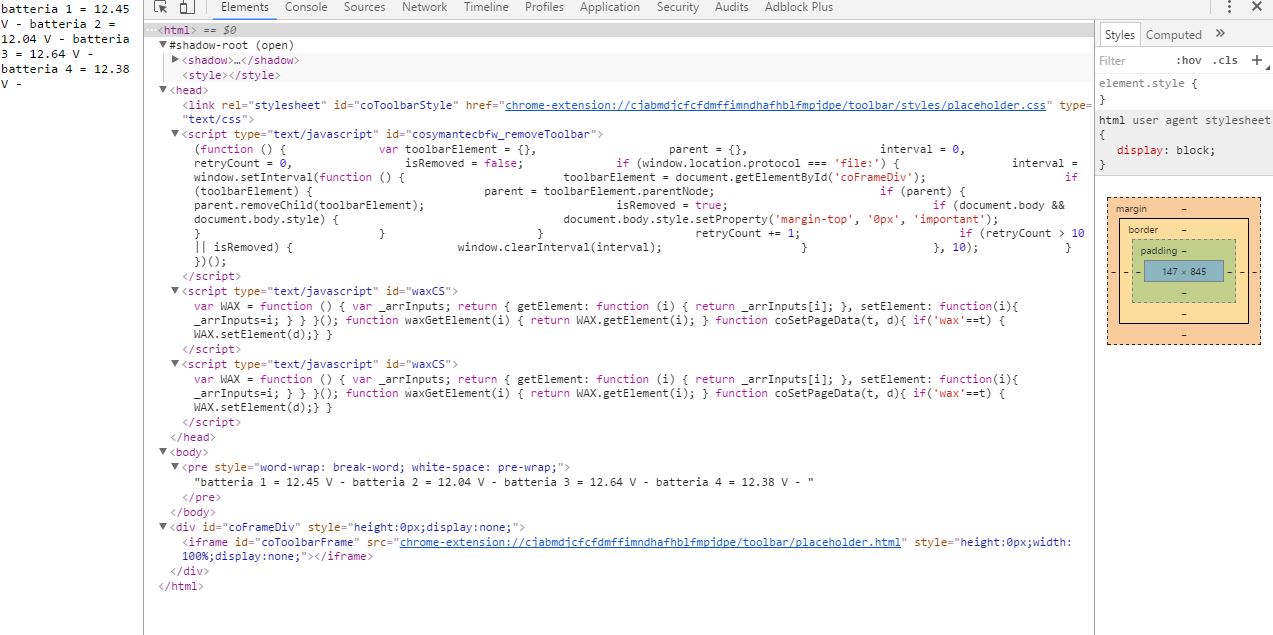Open the DevTools customize kebab menu
The height and width of the screenshot is (635, 1273).
(1229, 7)
